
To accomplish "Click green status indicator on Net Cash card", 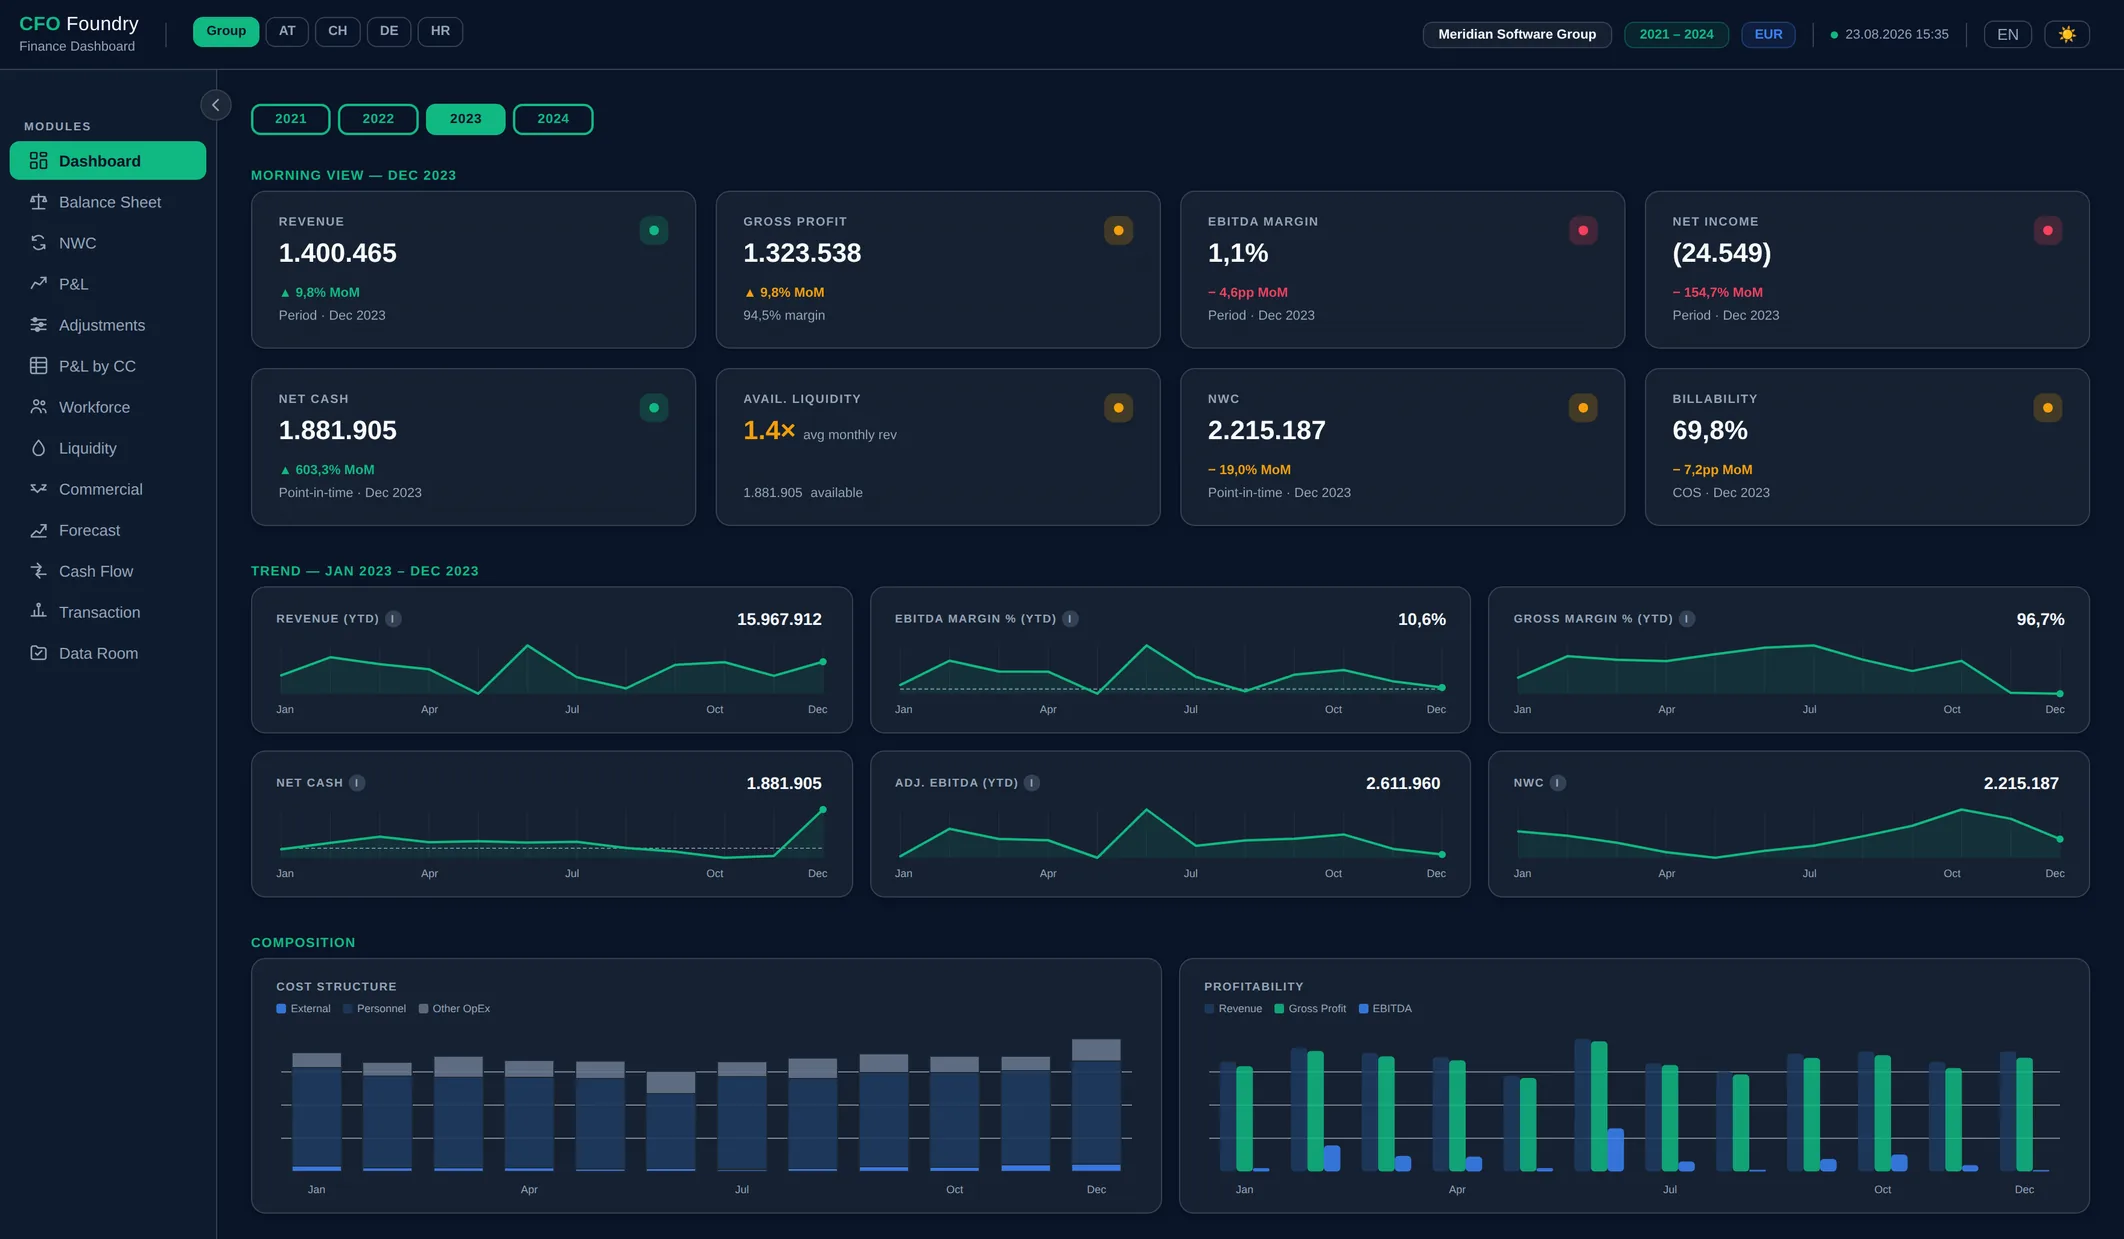I will [x=654, y=408].
